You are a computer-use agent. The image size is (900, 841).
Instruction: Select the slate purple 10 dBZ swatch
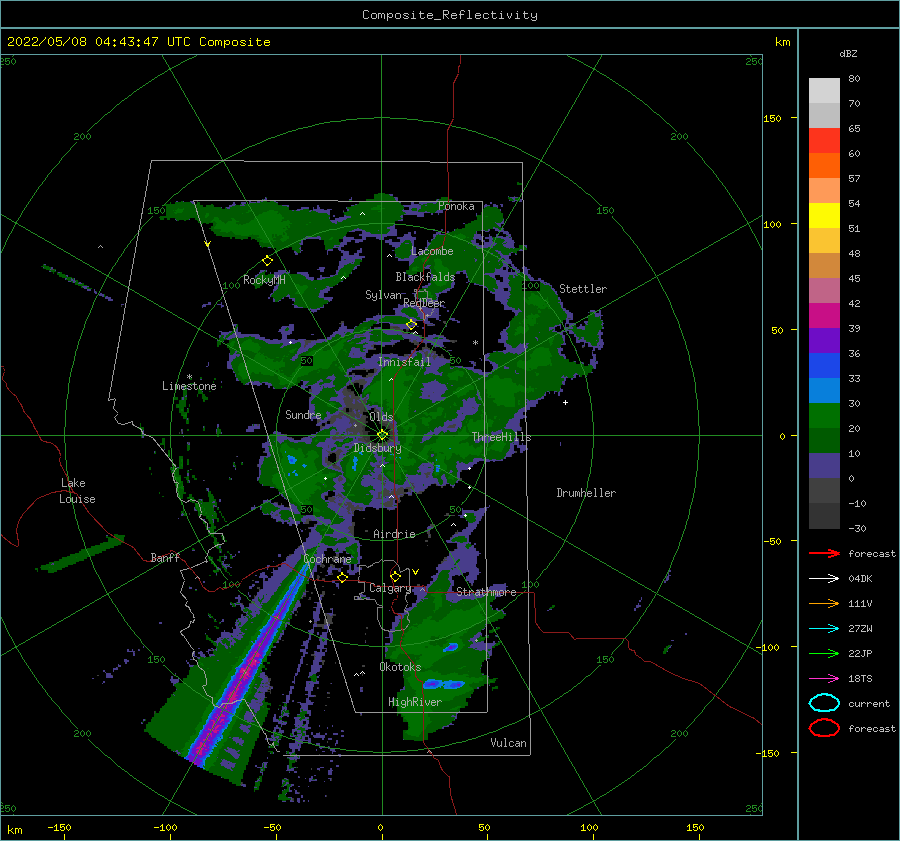click(824, 466)
